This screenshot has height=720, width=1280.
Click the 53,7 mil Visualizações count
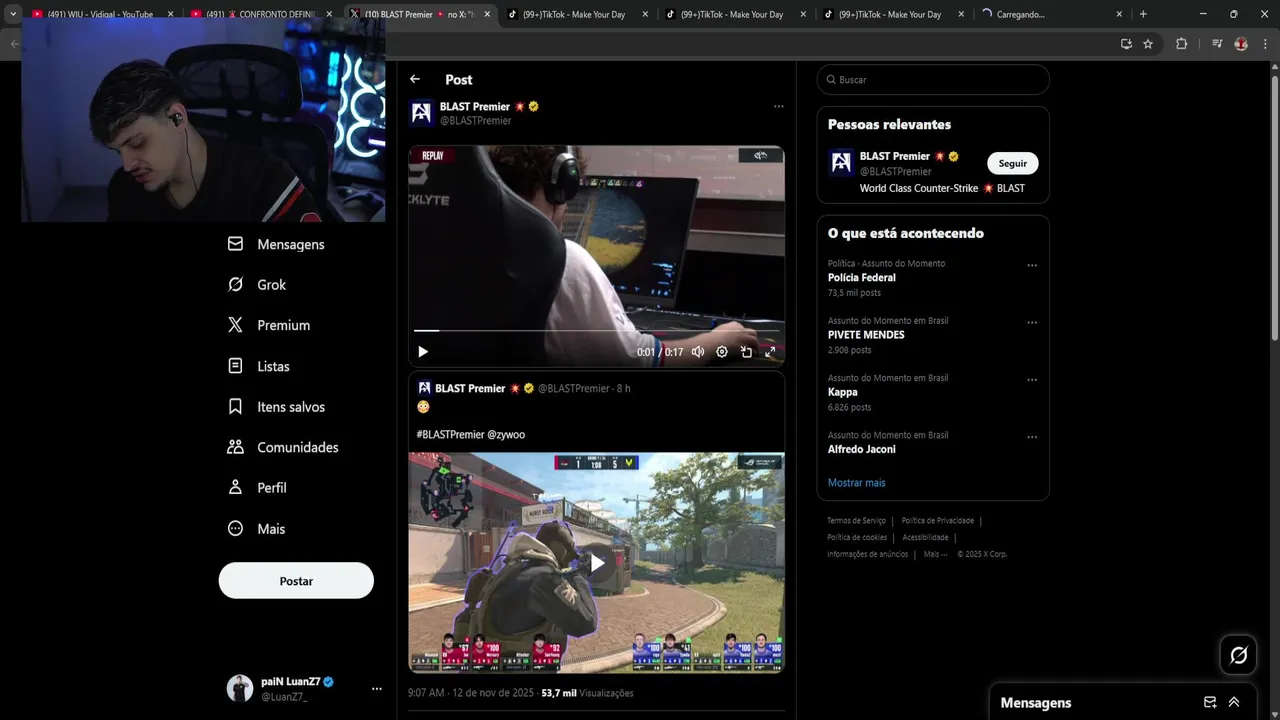pos(587,693)
